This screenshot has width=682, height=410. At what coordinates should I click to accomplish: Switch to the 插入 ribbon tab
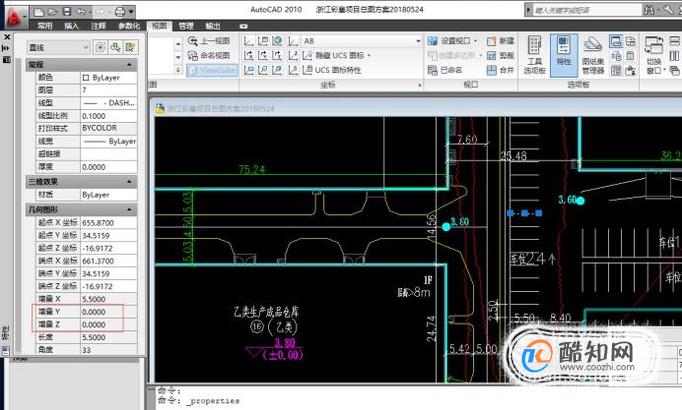pyautogui.click(x=71, y=26)
